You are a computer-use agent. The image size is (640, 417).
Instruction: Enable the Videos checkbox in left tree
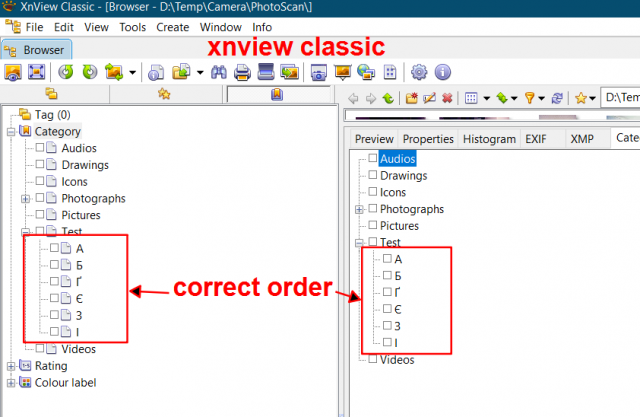(x=40, y=348)
